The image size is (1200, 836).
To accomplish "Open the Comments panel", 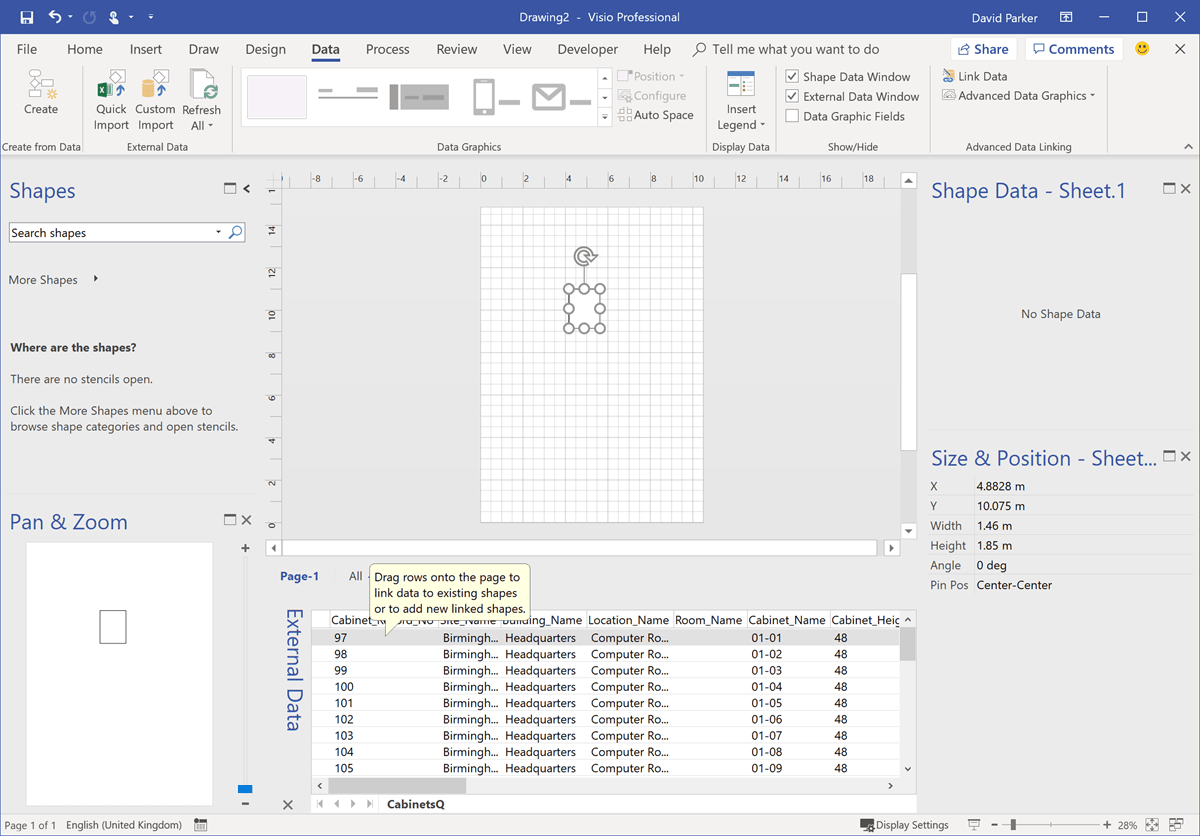I will [1072, 48].
